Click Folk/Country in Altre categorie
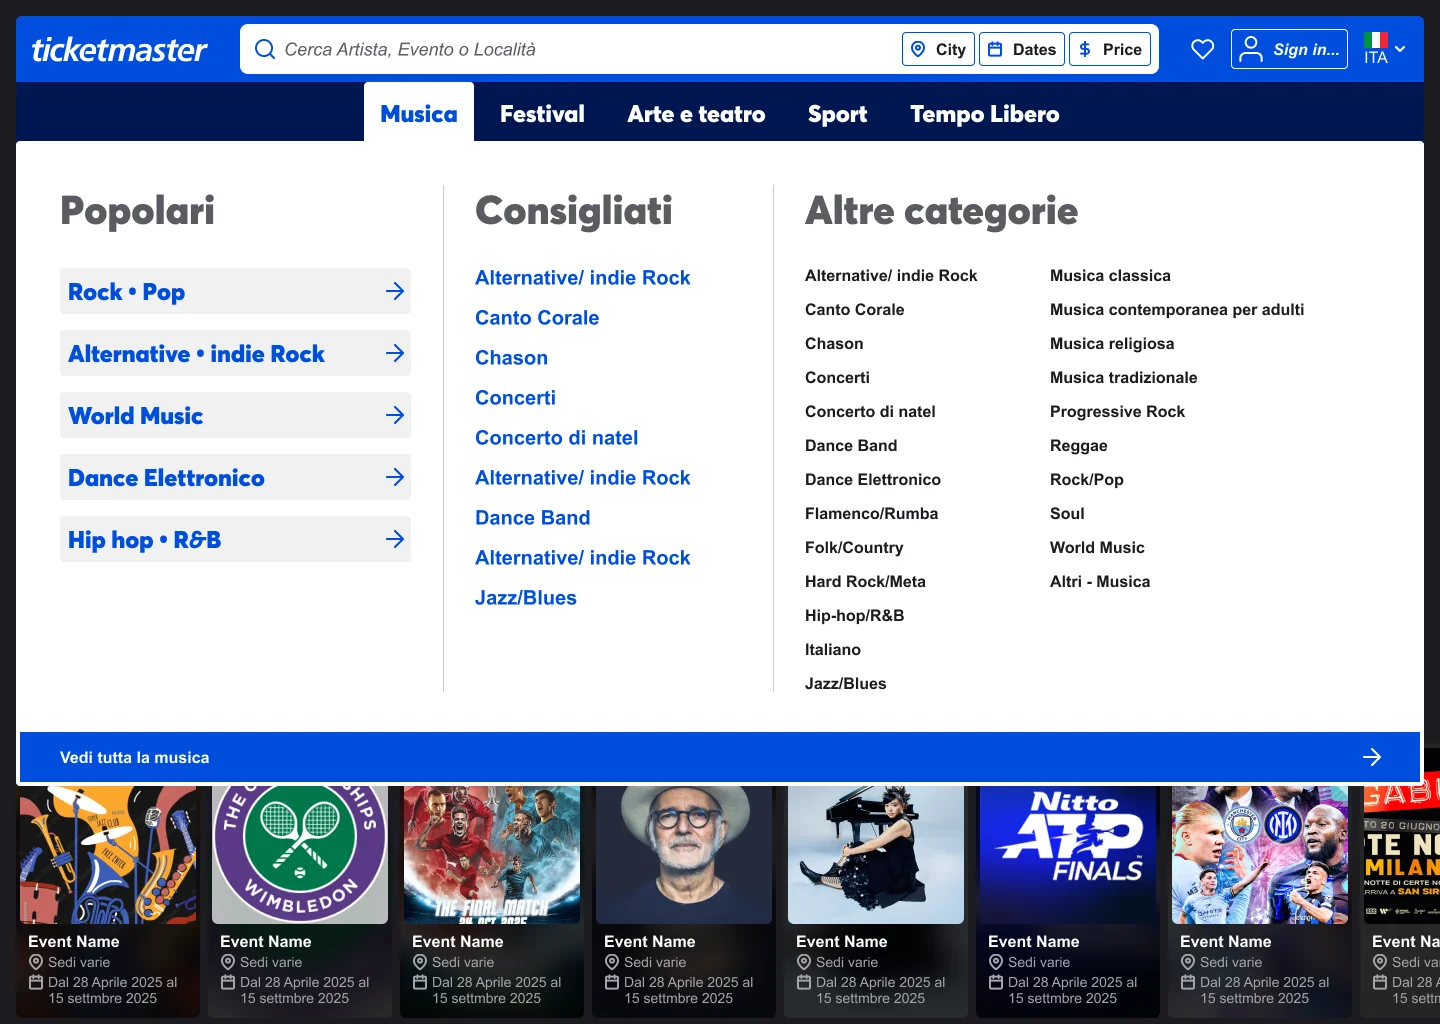Viewport: 1440px width, 1024px height. pos(854,547)
